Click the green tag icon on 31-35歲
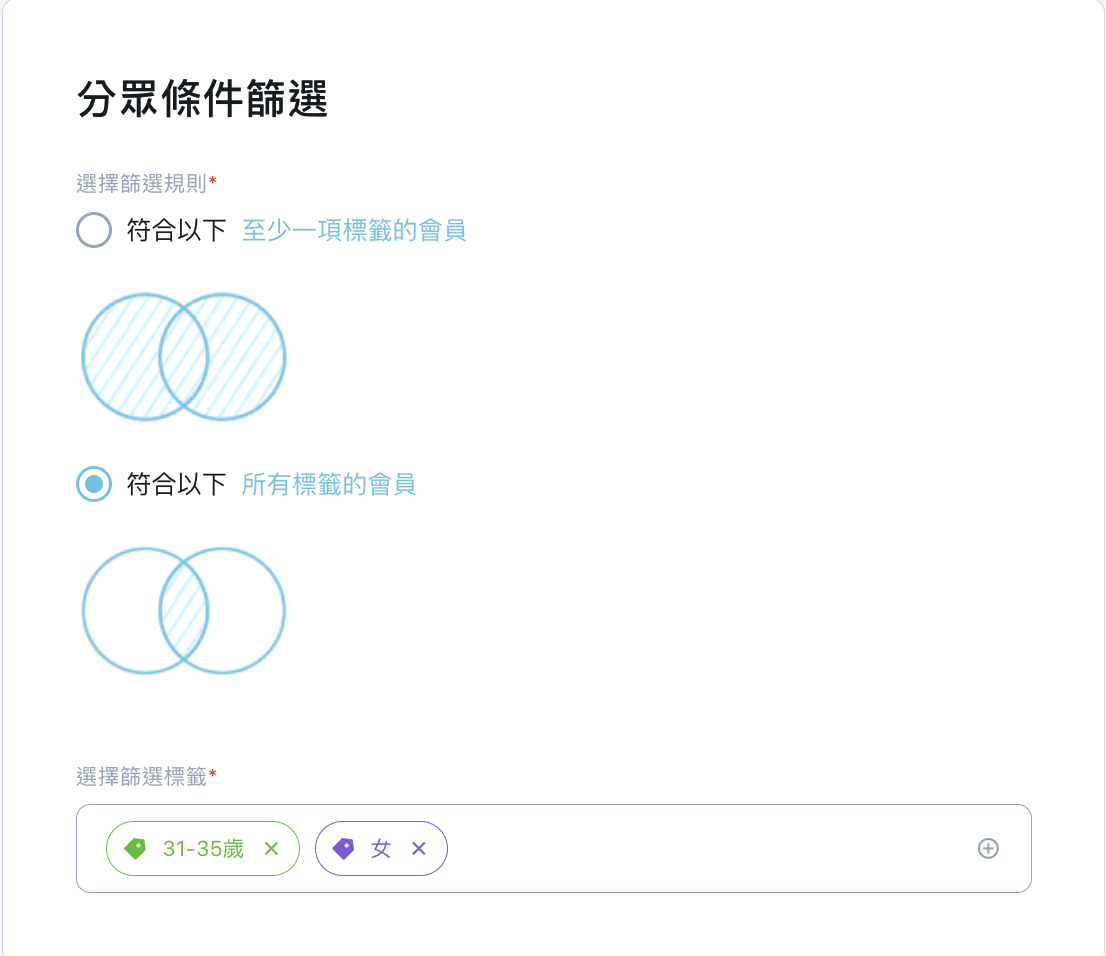This screenshot has width=1106, height=956. click(135, 849)
